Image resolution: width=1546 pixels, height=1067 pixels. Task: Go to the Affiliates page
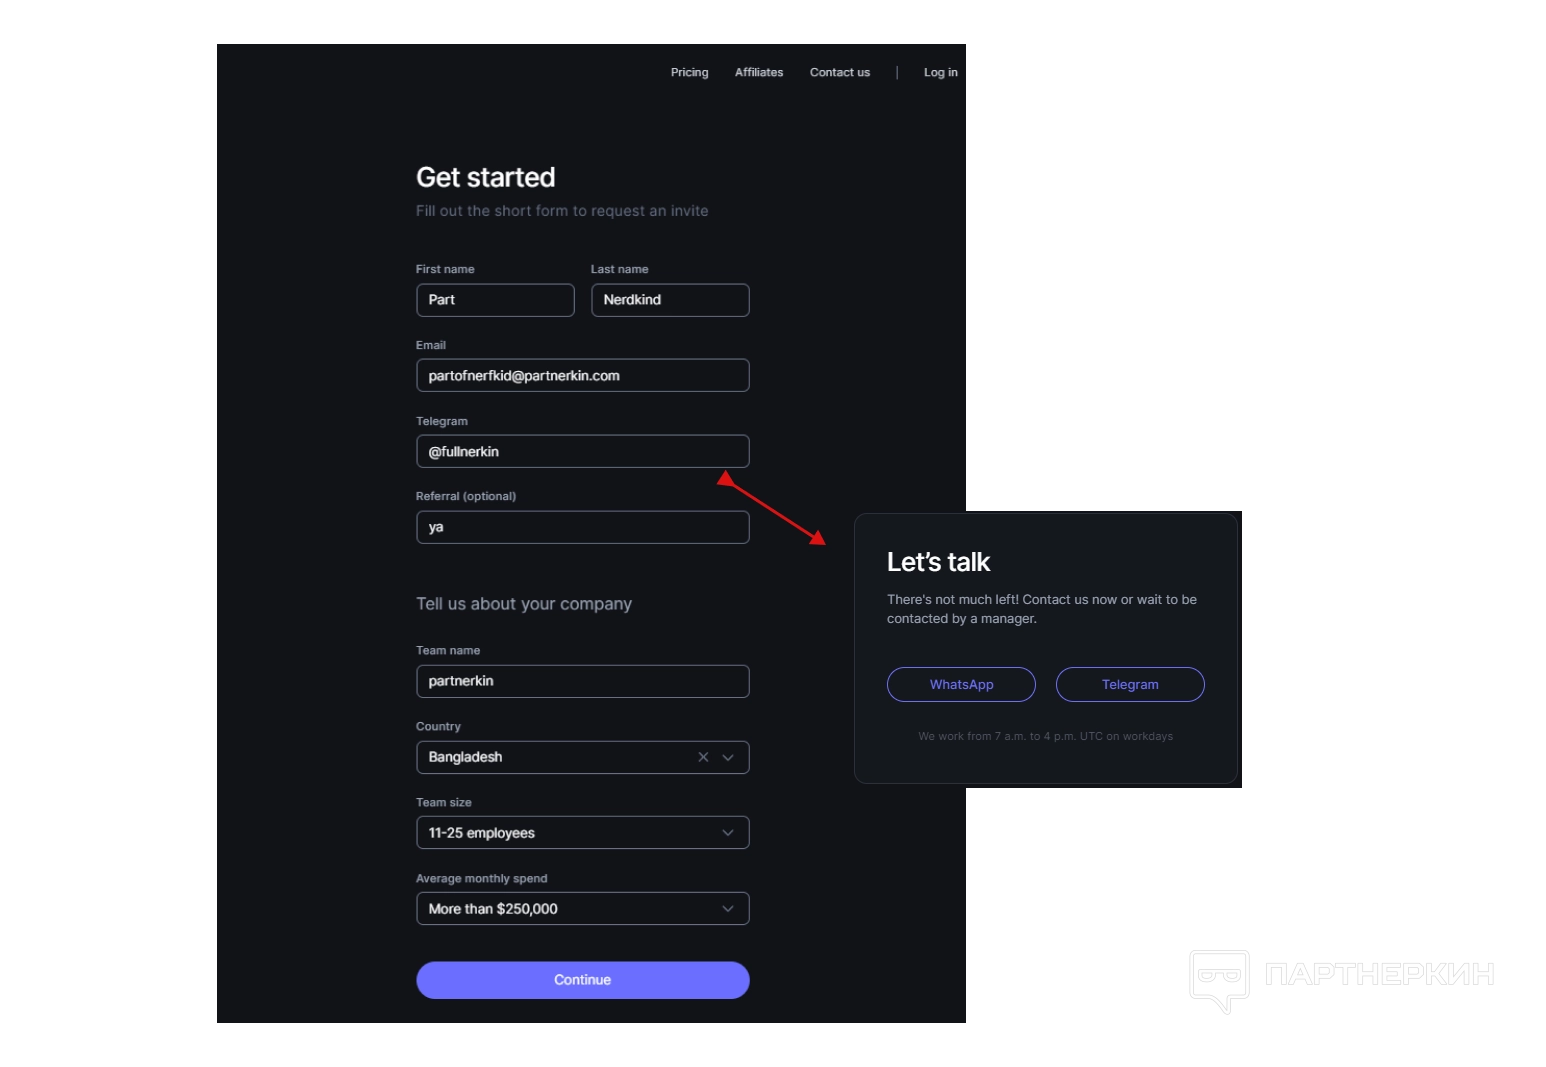coord(759,72)
